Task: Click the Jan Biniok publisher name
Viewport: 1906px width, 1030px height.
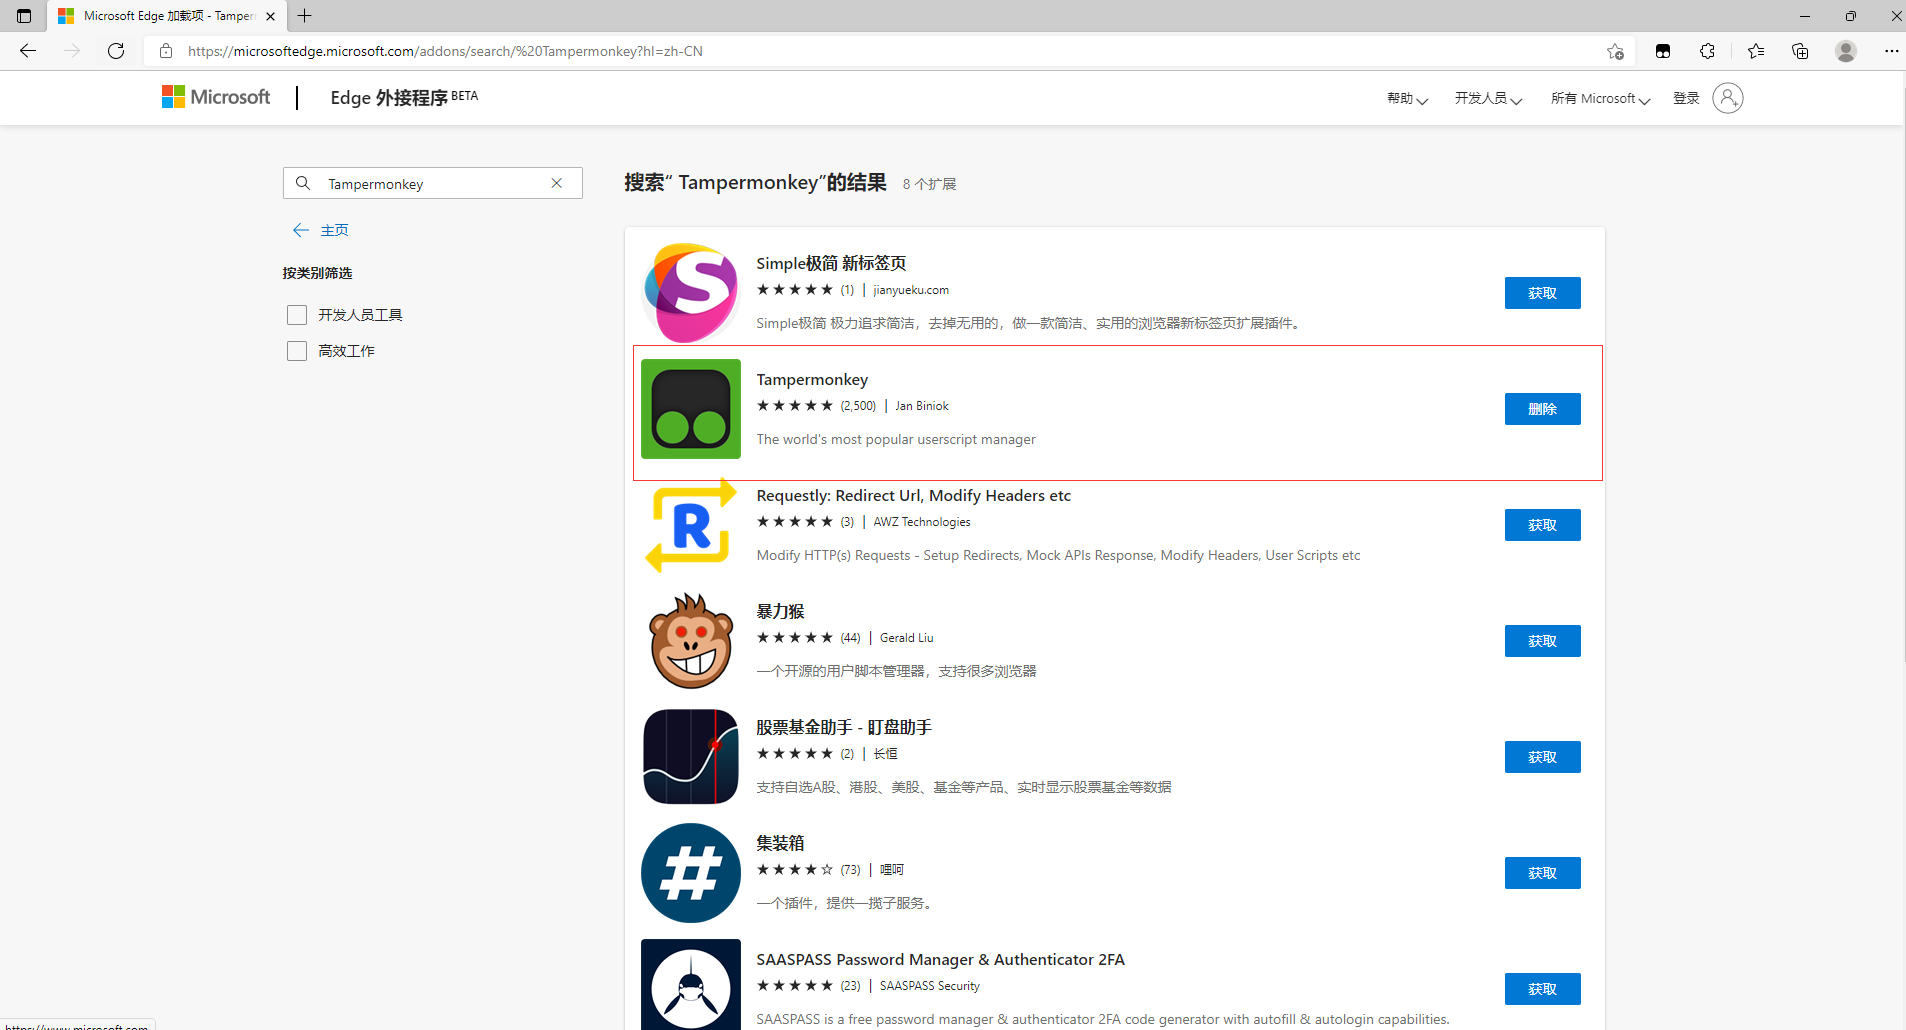Action: coord(922,406)
